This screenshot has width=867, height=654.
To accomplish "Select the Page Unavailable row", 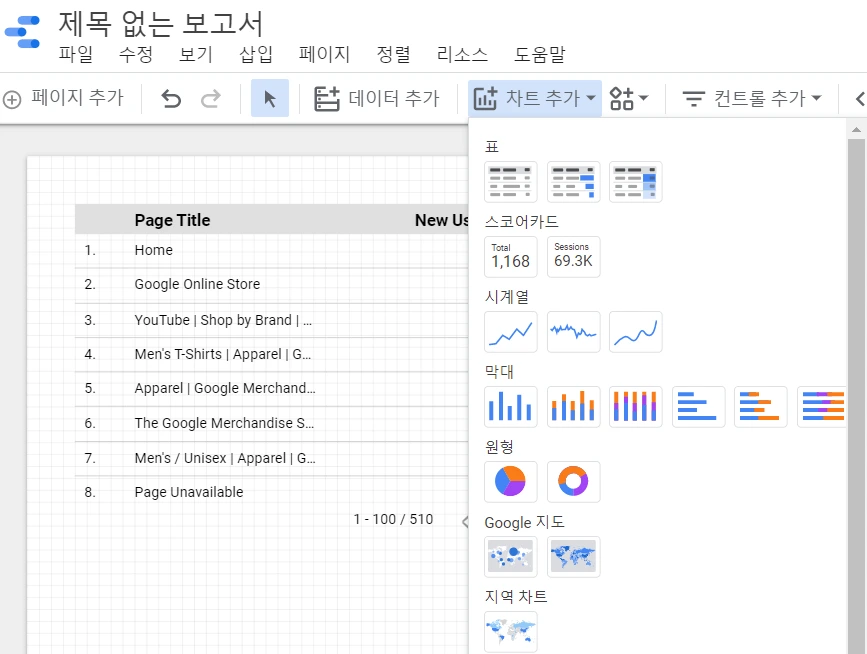I will 272,492.
